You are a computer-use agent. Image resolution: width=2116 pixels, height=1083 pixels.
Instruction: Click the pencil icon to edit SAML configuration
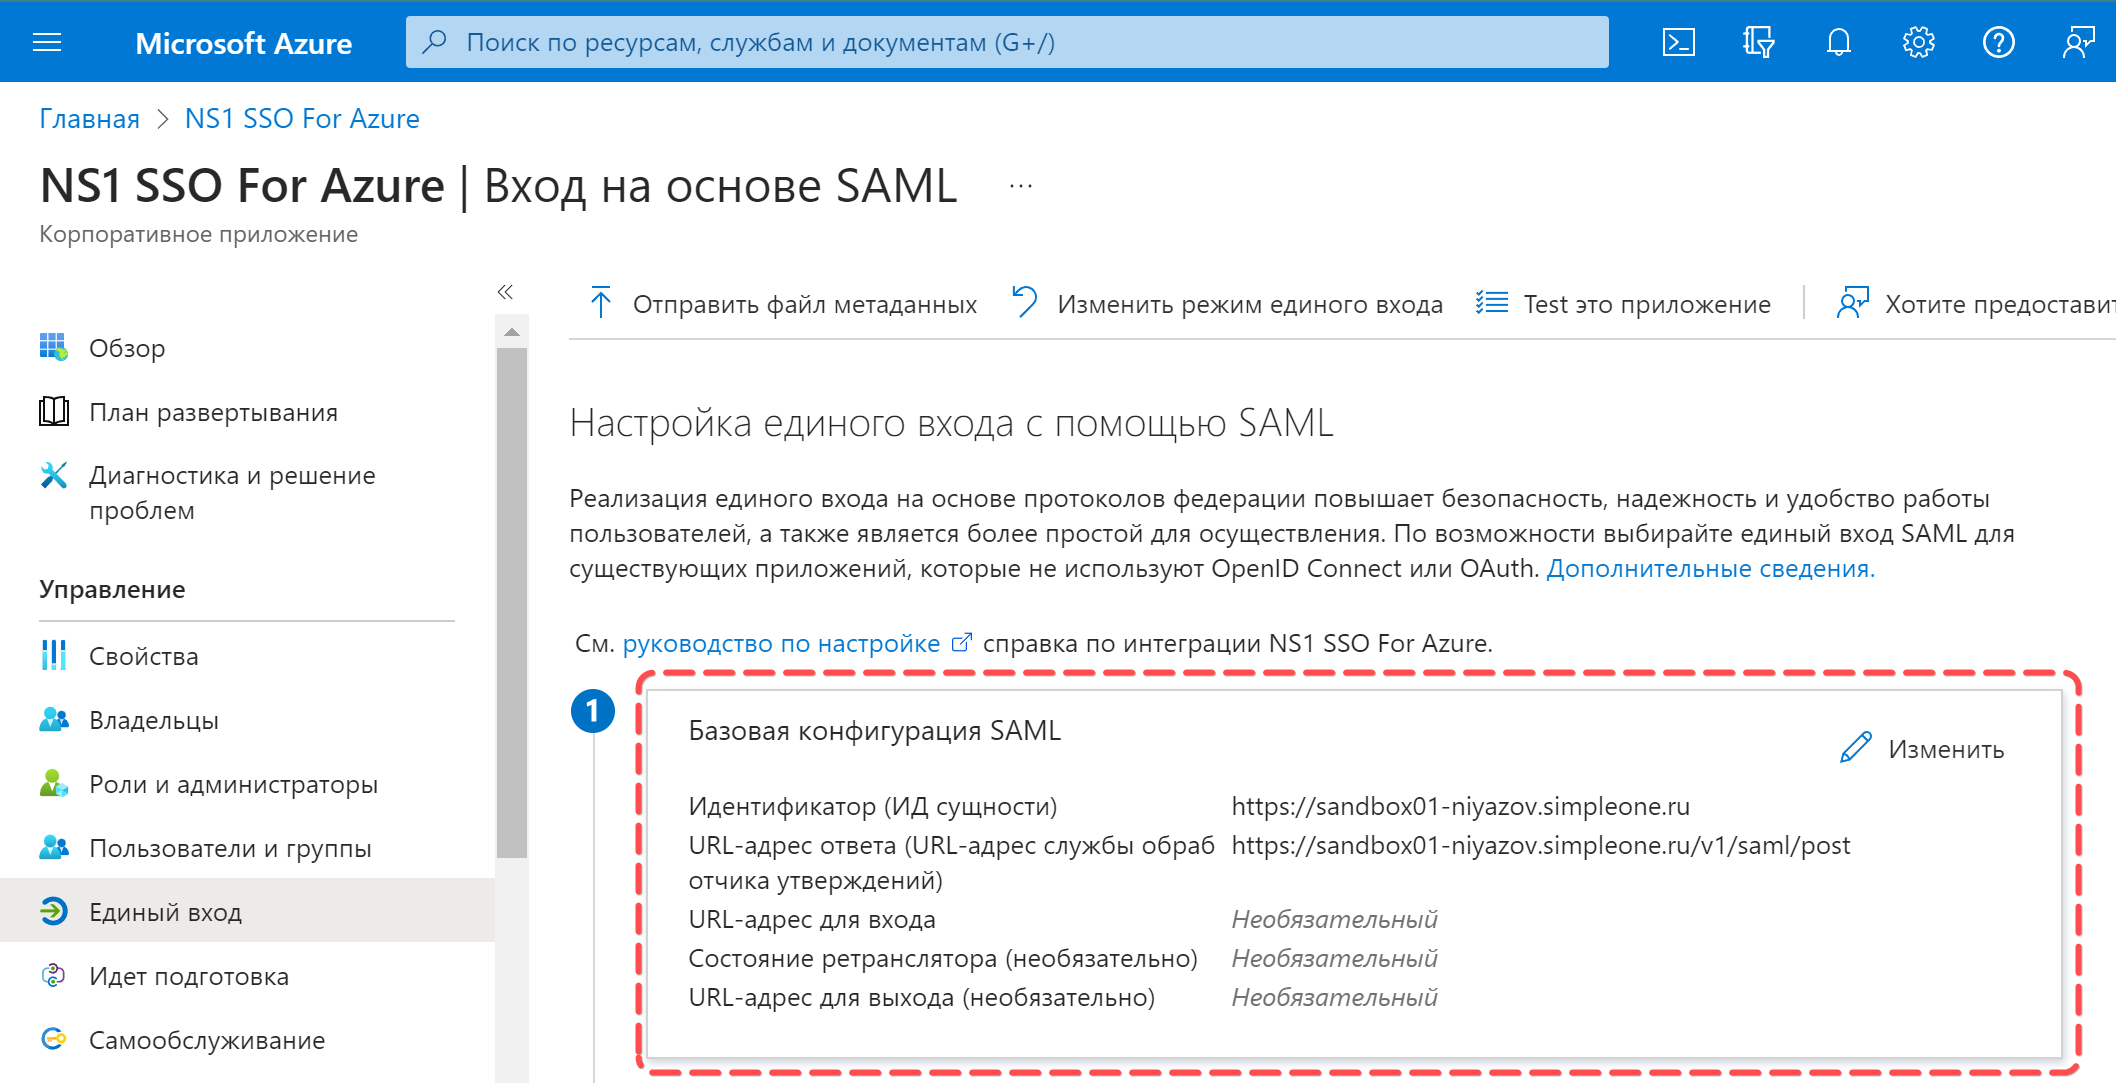[1856, 748]
